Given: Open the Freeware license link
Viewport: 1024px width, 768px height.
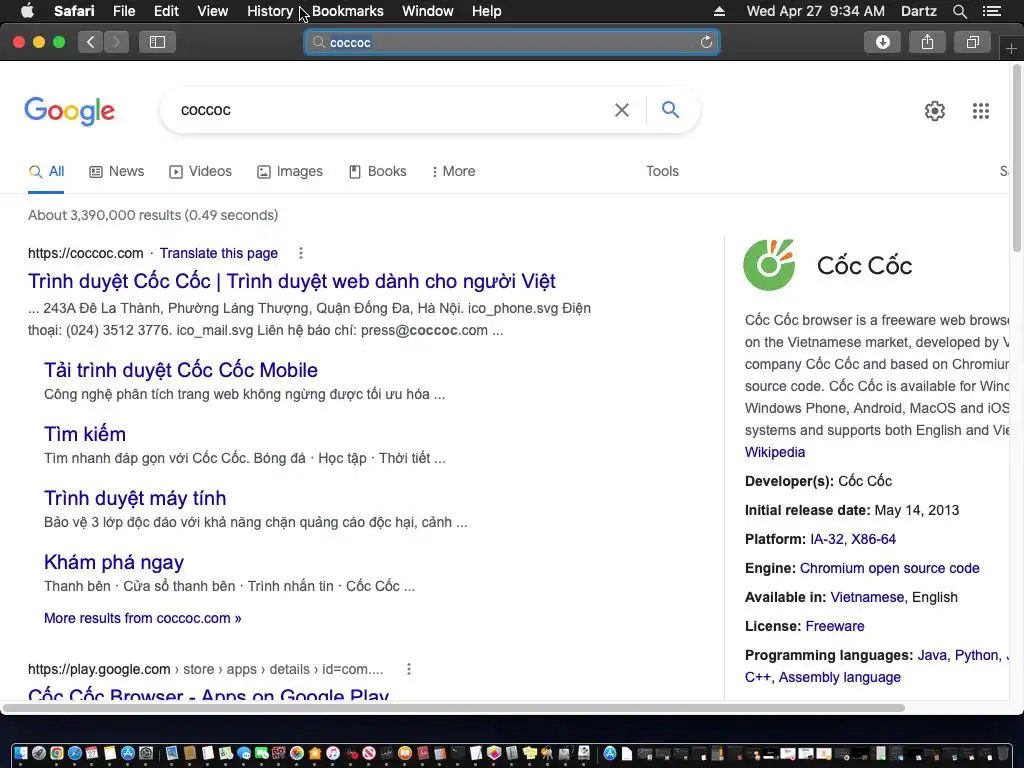Looking at the screenshot, I should [x=835, y=626].
